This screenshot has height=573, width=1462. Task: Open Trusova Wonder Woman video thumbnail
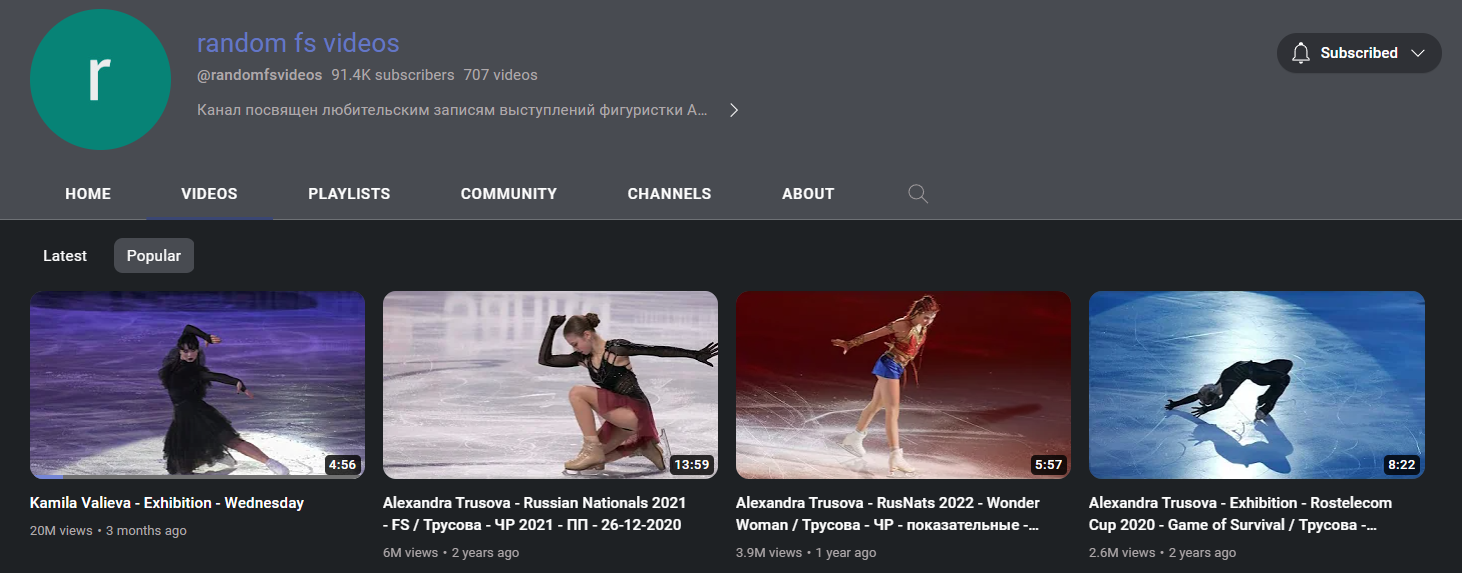tap(903, 385)
